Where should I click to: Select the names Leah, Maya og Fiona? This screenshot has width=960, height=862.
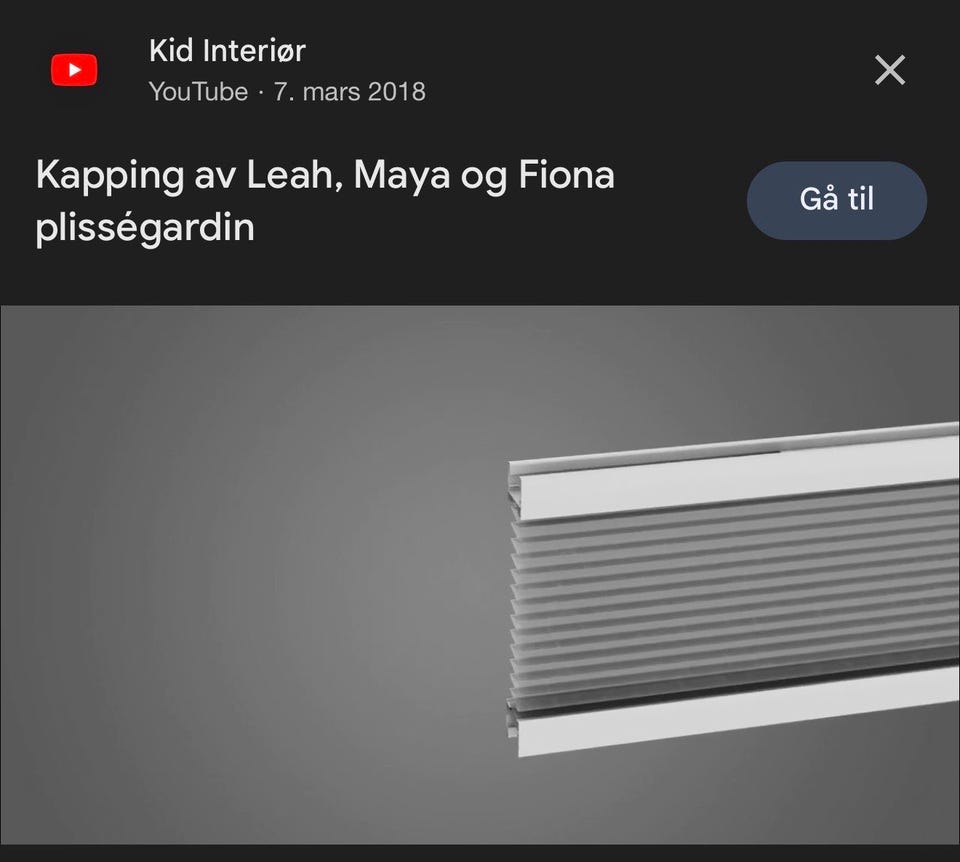pos(430,176)
